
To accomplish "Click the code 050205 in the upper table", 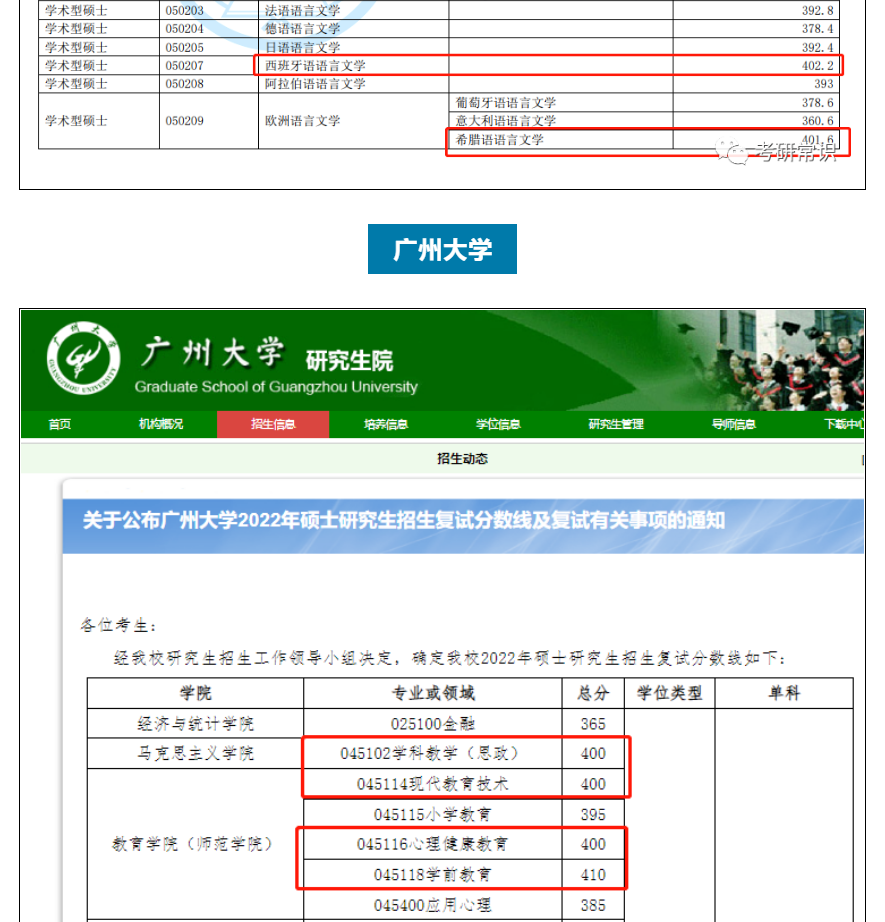I will click(x=185, y=48).
